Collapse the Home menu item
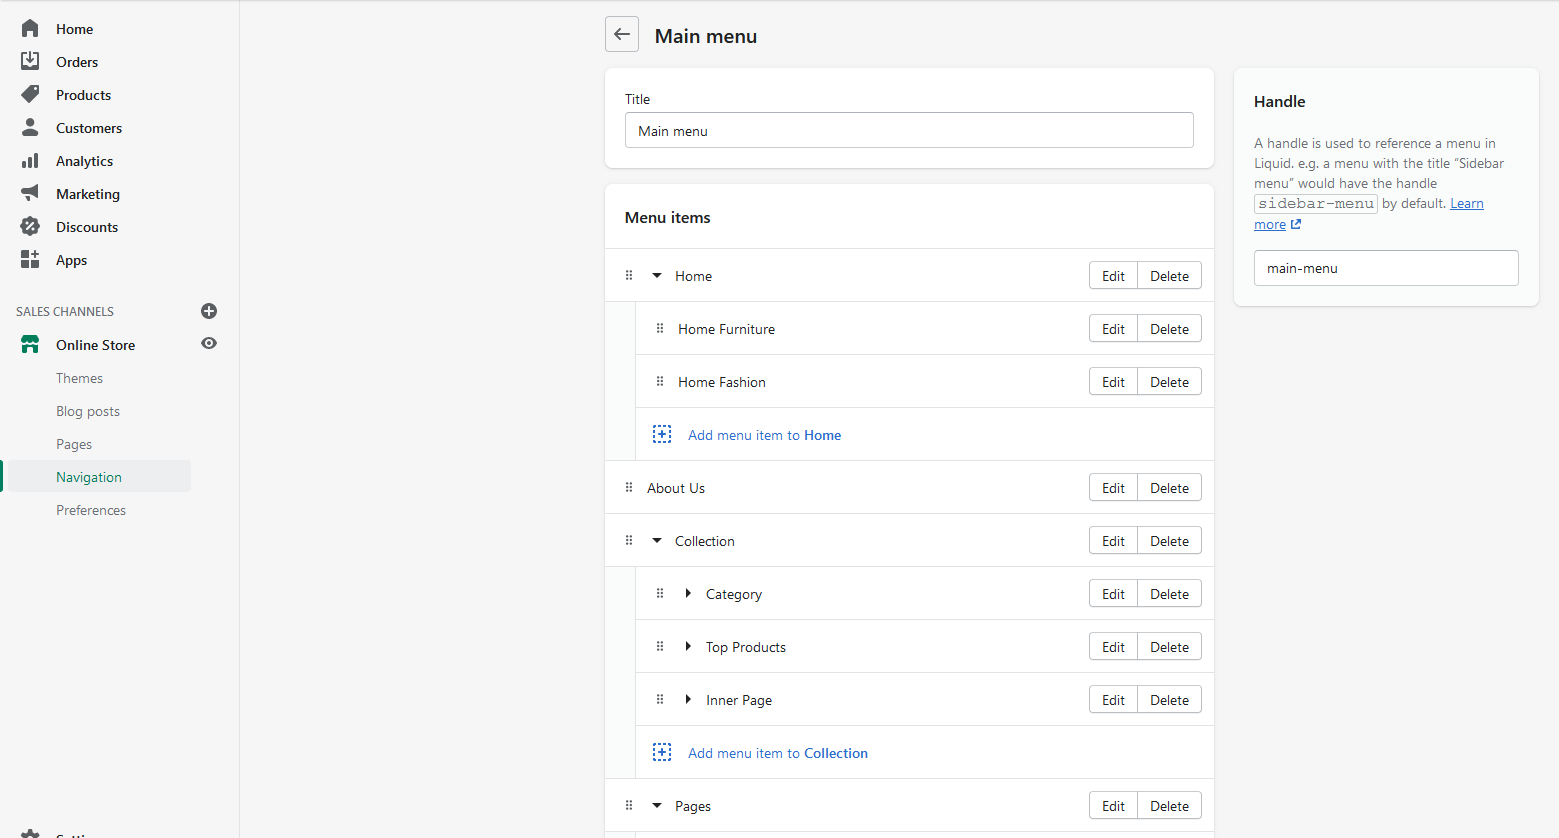The width and height of the screenshot is (1559, 838). (x=657, y=276)
